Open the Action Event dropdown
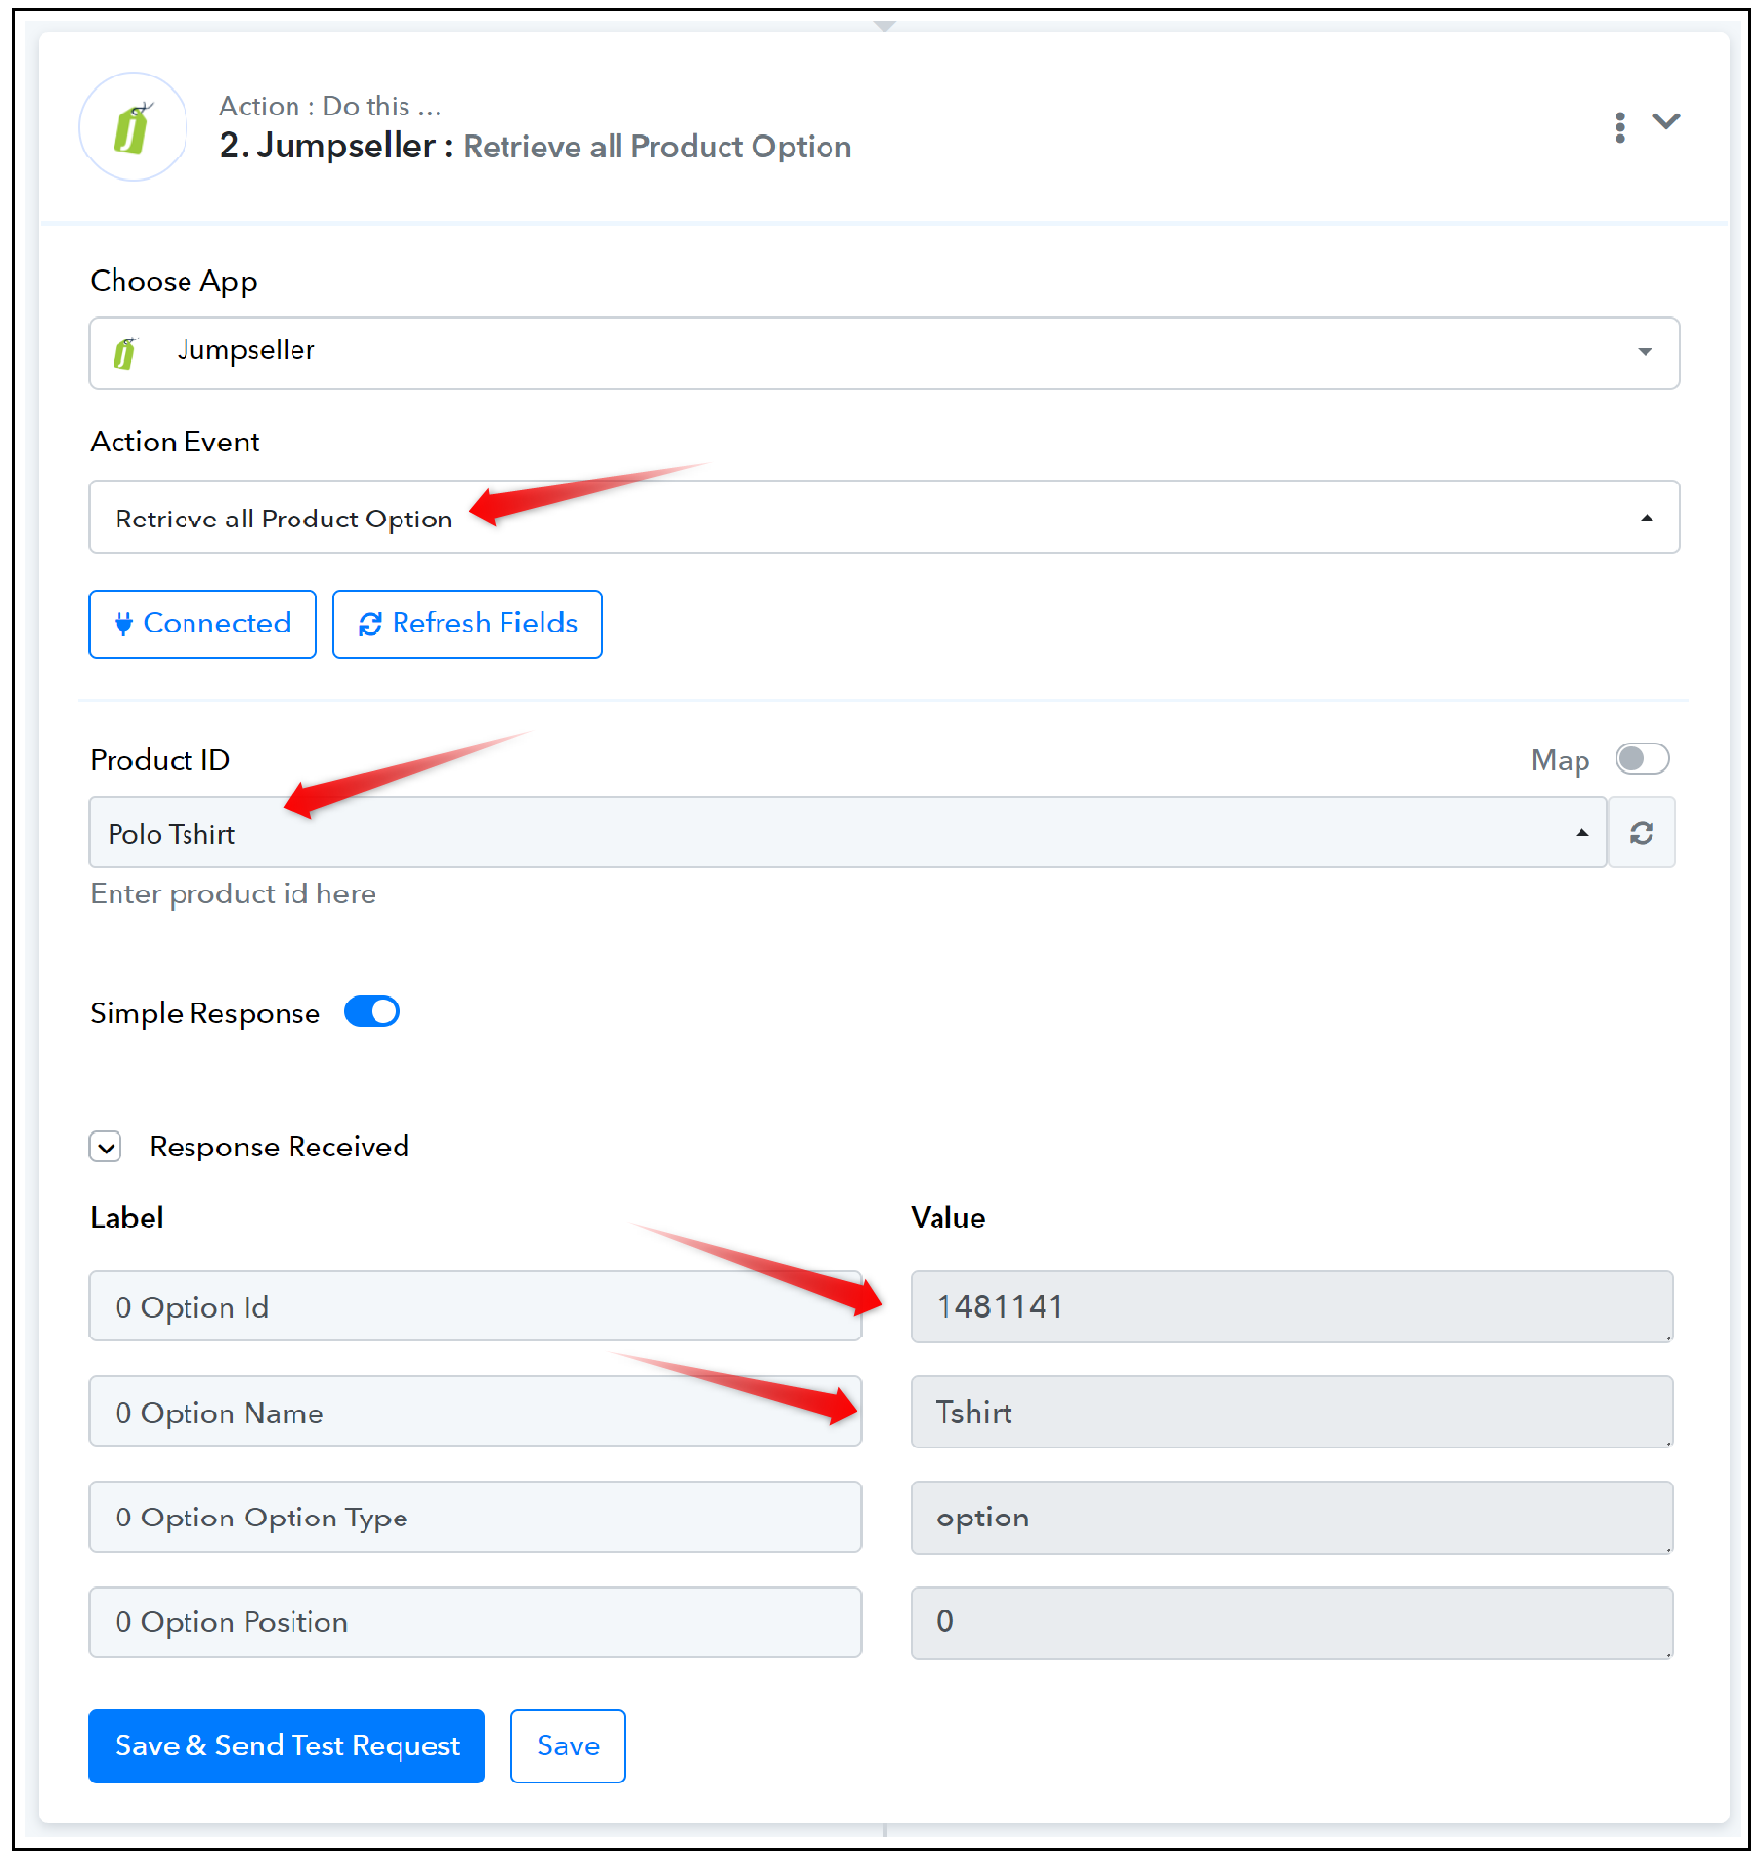Image resolution: width=1763 pixels, height=1865 pixels. point(884,517)
